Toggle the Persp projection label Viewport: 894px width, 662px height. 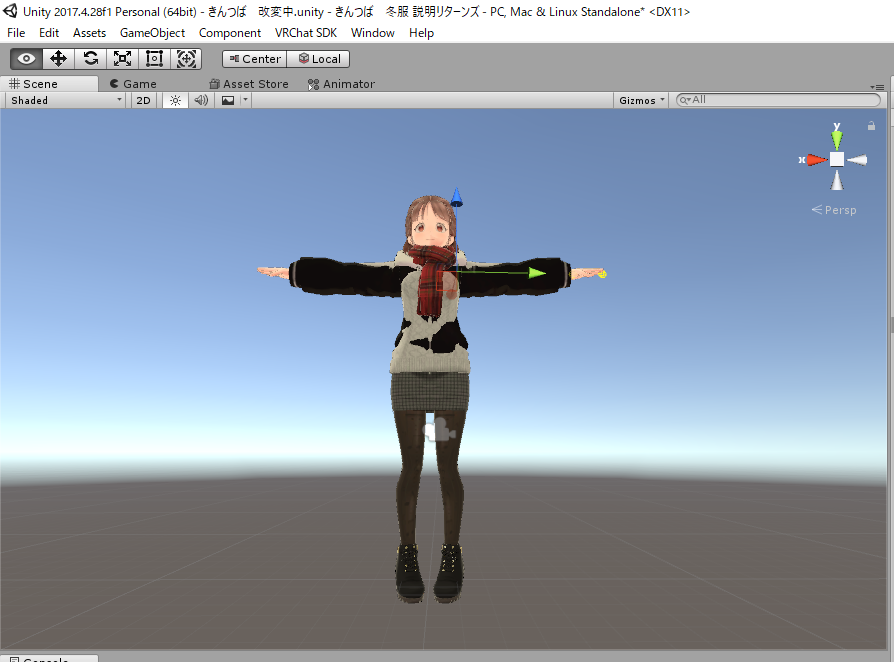point(834,210)
